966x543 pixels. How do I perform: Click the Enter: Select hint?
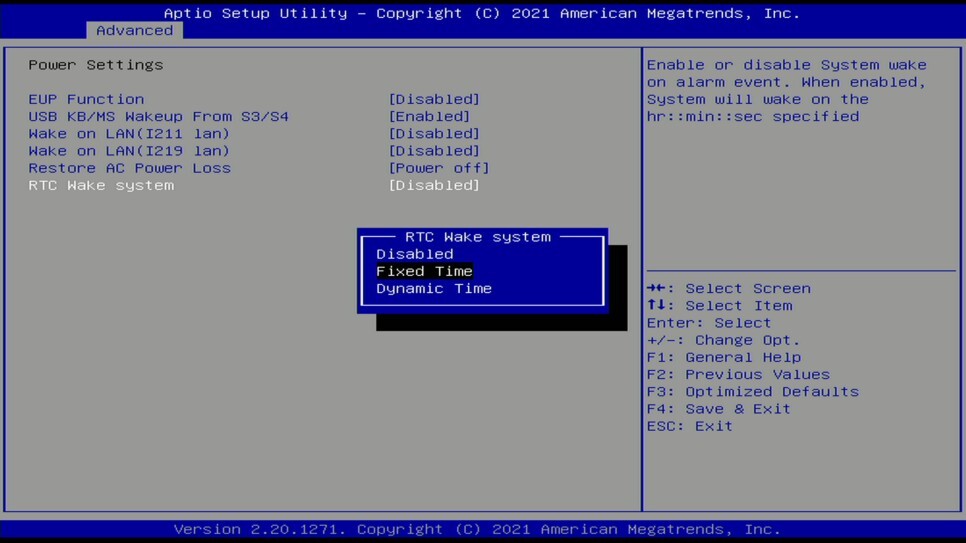(708, 323)
